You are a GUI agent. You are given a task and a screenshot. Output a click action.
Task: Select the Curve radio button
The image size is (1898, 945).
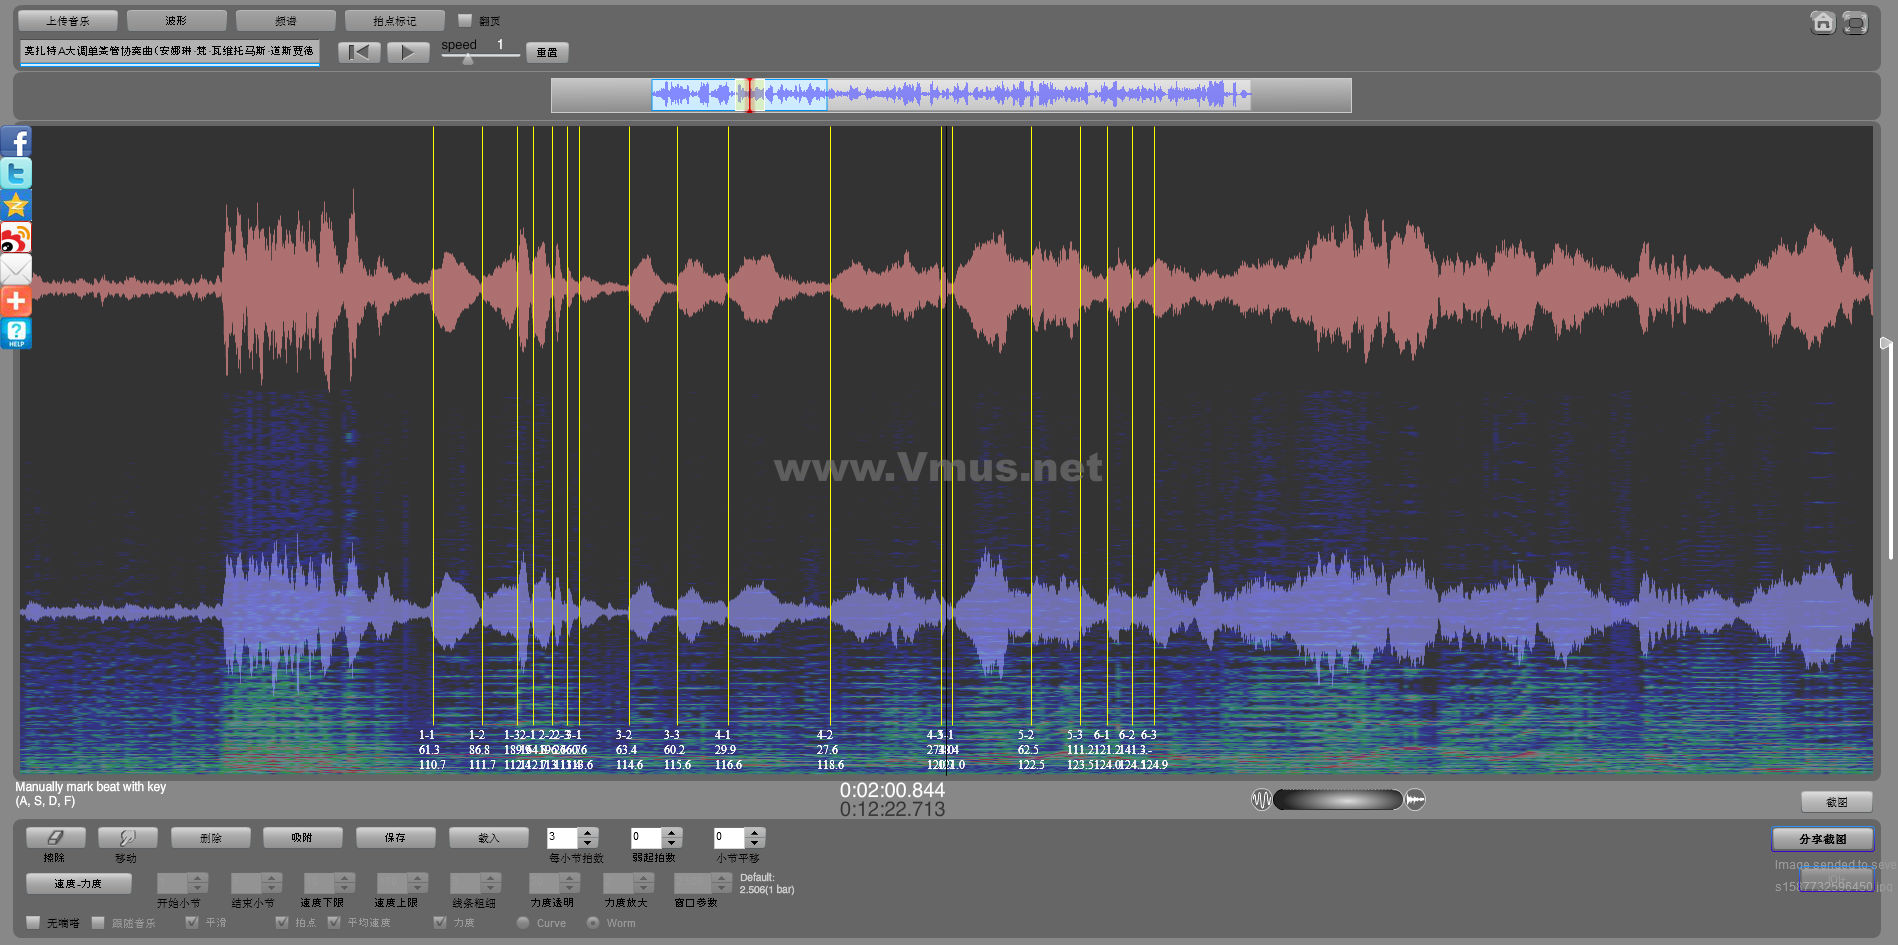tap(523, 923)
